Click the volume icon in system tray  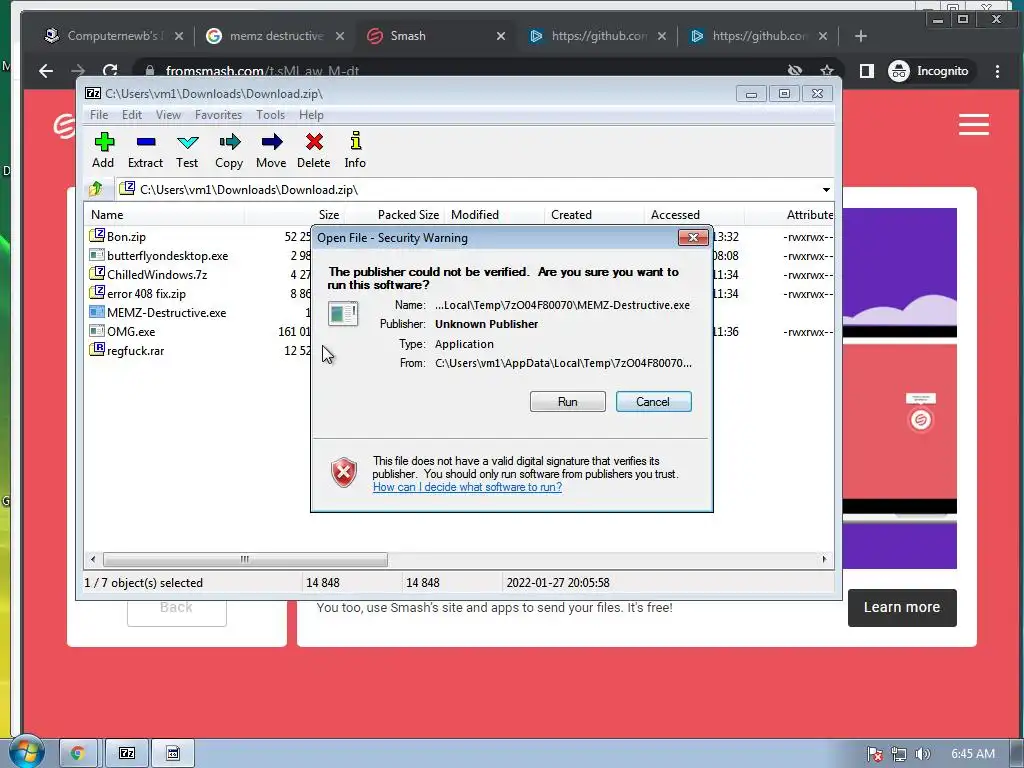[922, 754]
